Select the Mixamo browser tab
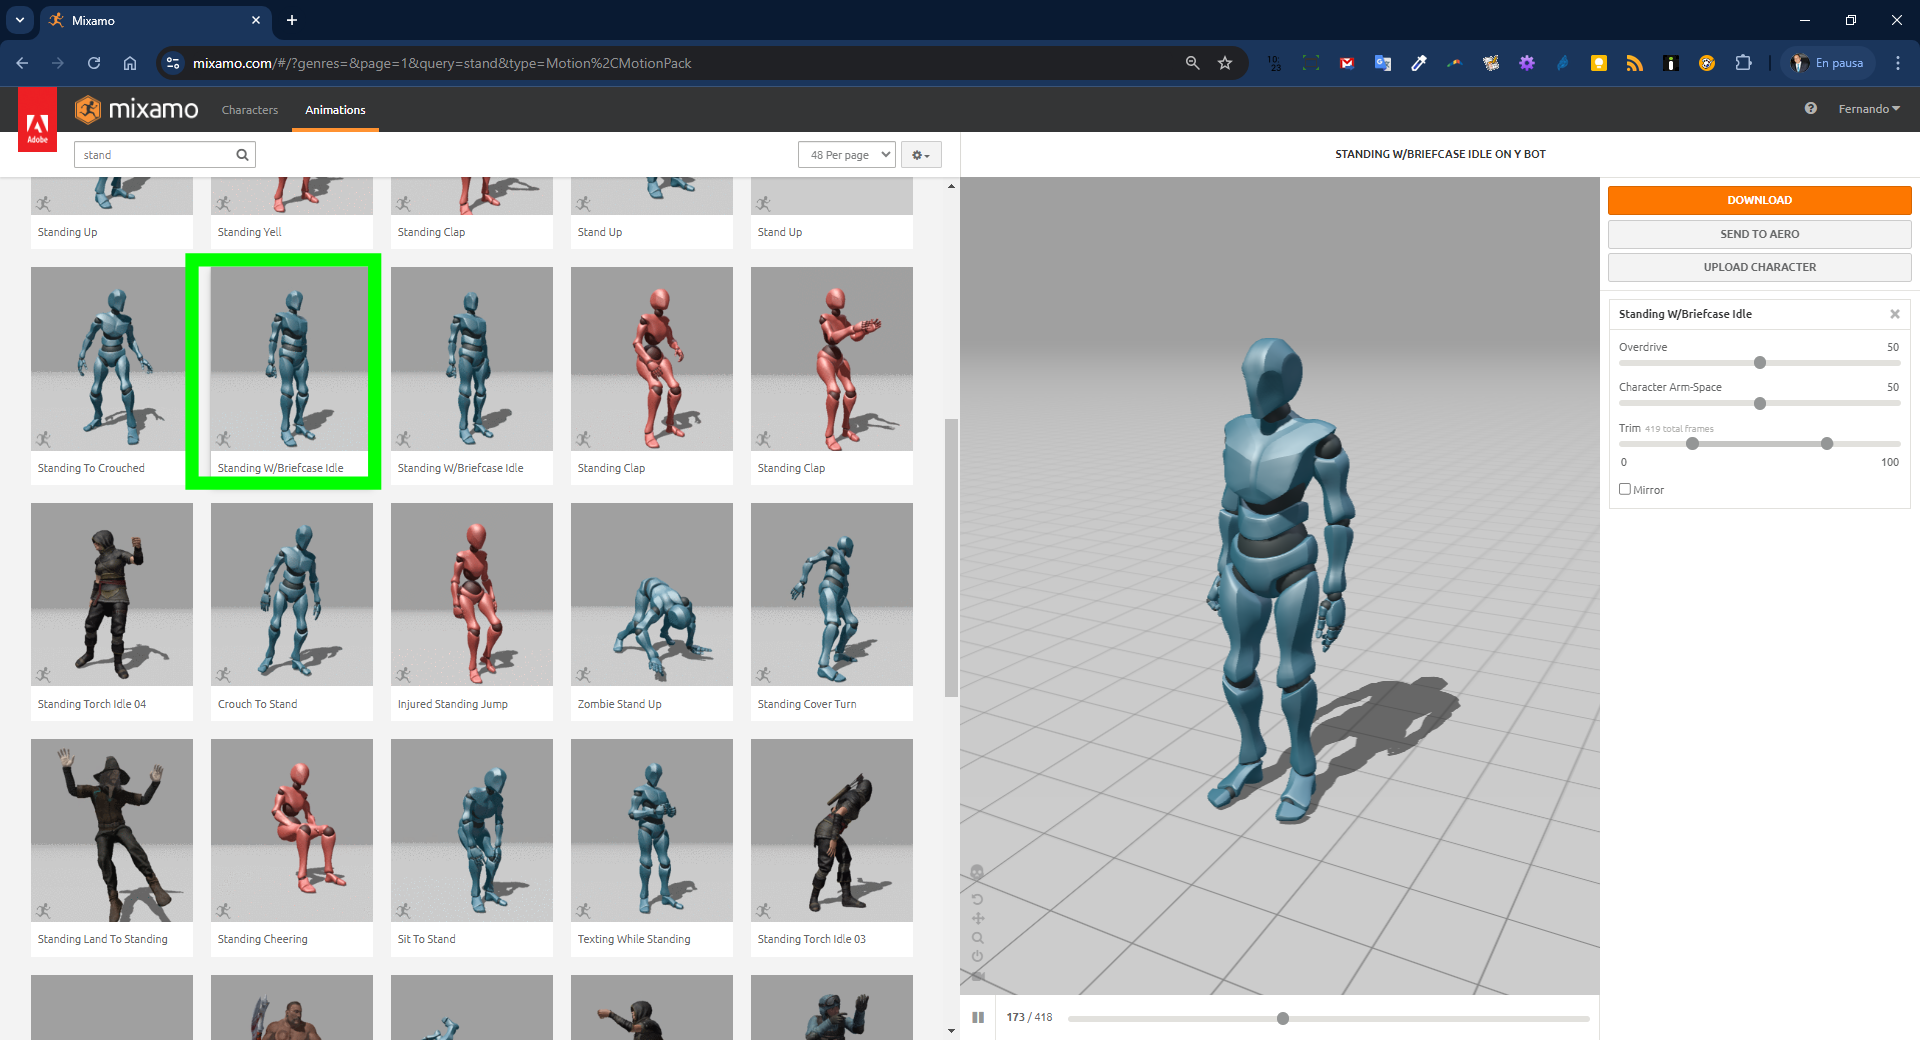 coord(155,20)
